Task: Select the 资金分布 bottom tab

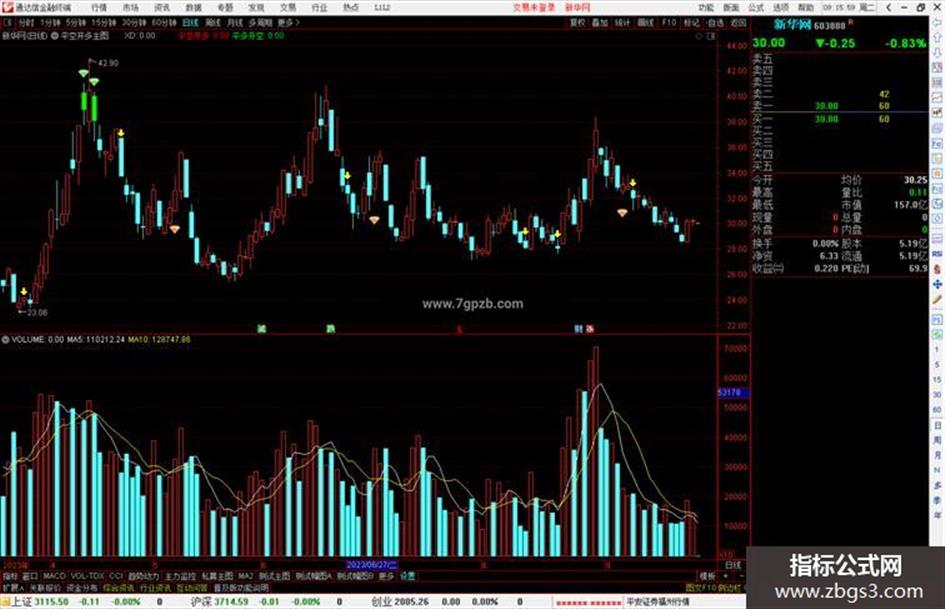Action: point(82,587)
